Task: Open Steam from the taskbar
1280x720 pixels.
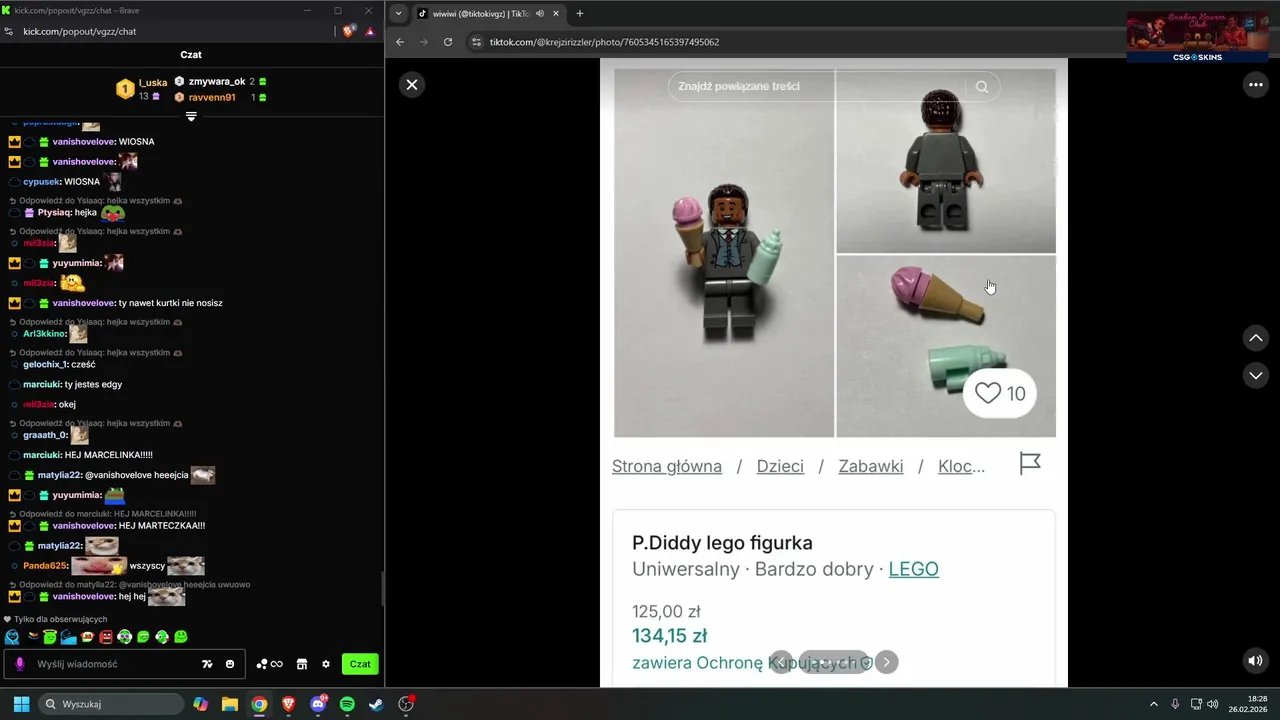Action: point(376,704)
